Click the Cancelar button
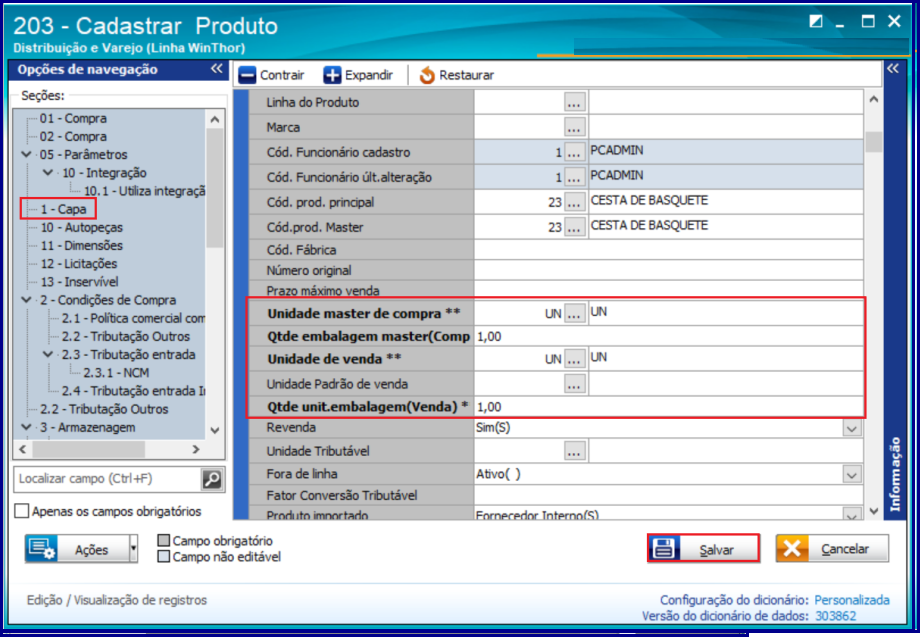This screenshot has width=920, height=637. pos(832,549)
